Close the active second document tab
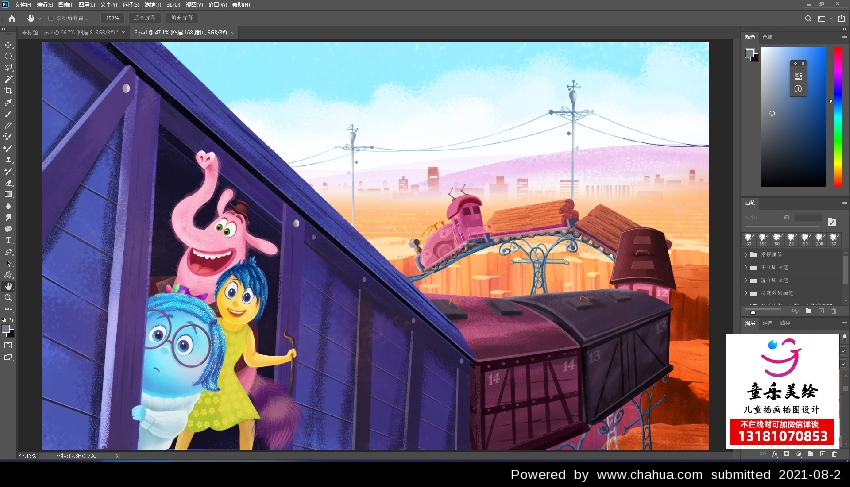Screen dimensions: 850x487 point(232,33)
